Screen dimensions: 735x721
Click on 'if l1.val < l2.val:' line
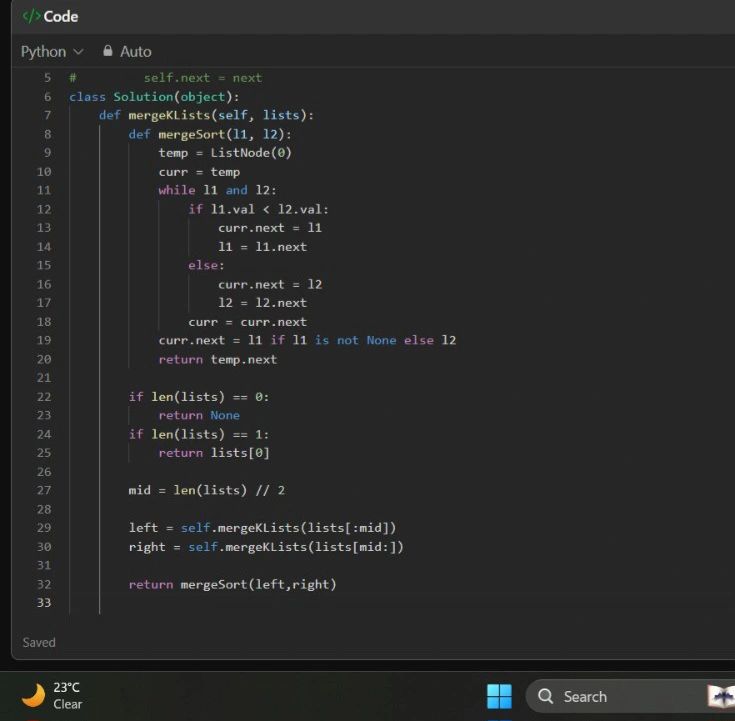258,209
